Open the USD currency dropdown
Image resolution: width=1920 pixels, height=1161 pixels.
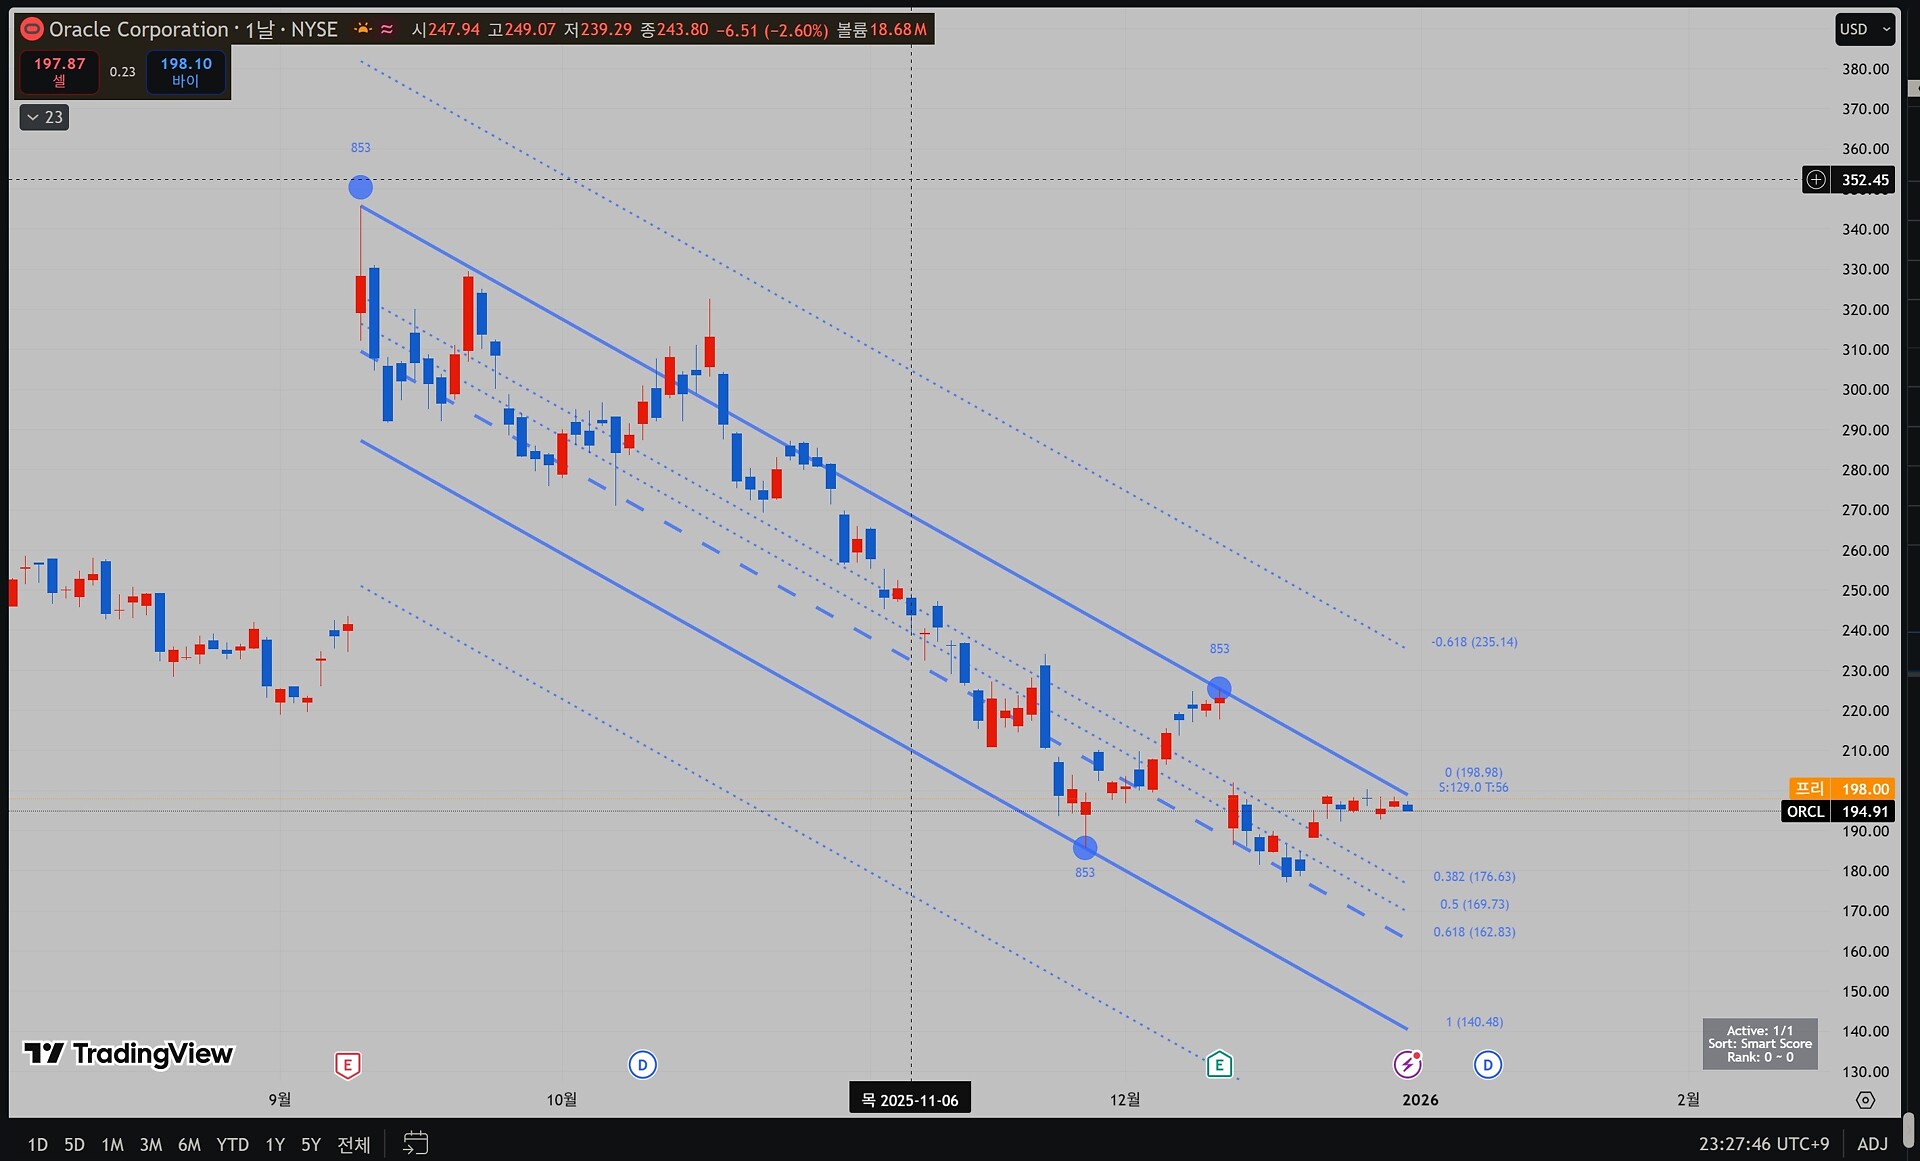[x=1864, y=29]
